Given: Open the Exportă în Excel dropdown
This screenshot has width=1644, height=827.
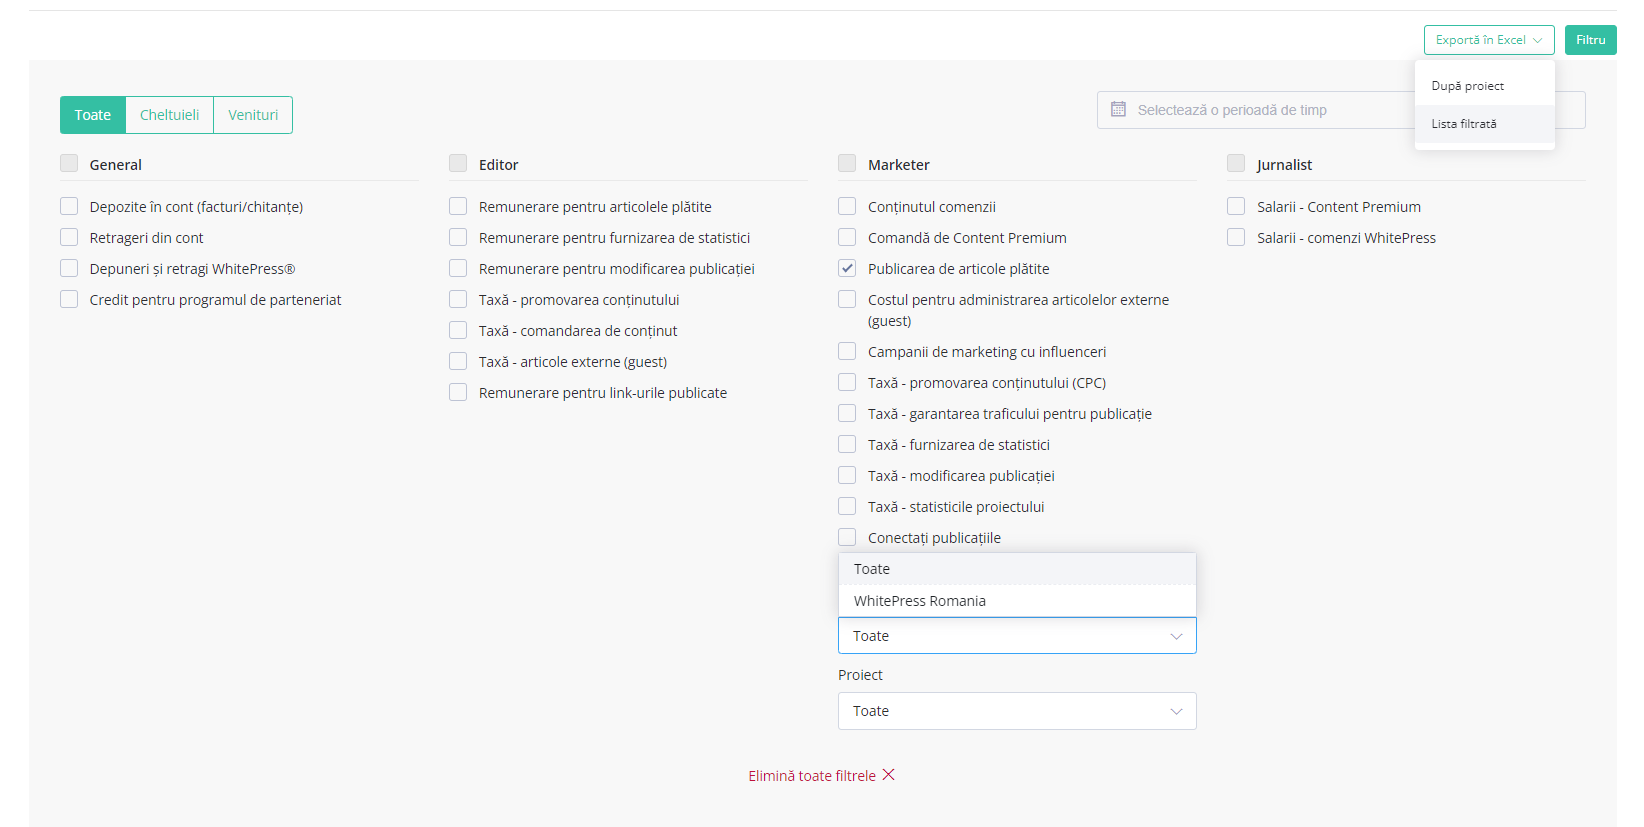Looking at the screenshot, I should point(1489,40).
